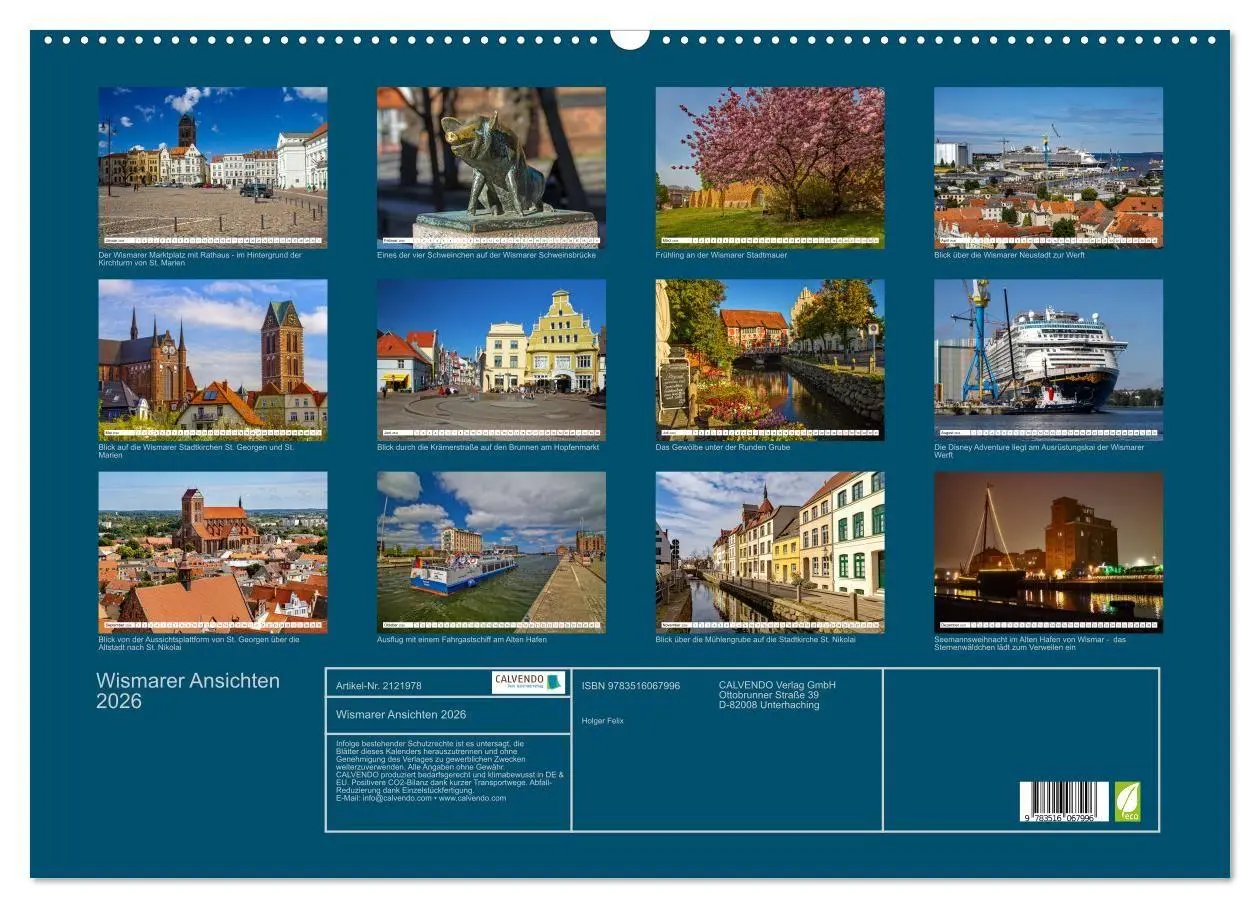Click the Runde Grube canal photo

(x=770, y=360)
